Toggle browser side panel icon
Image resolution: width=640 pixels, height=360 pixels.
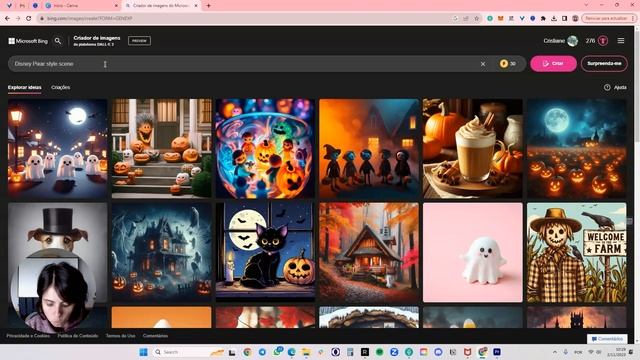pyautogui.click(x=564, y=18)
